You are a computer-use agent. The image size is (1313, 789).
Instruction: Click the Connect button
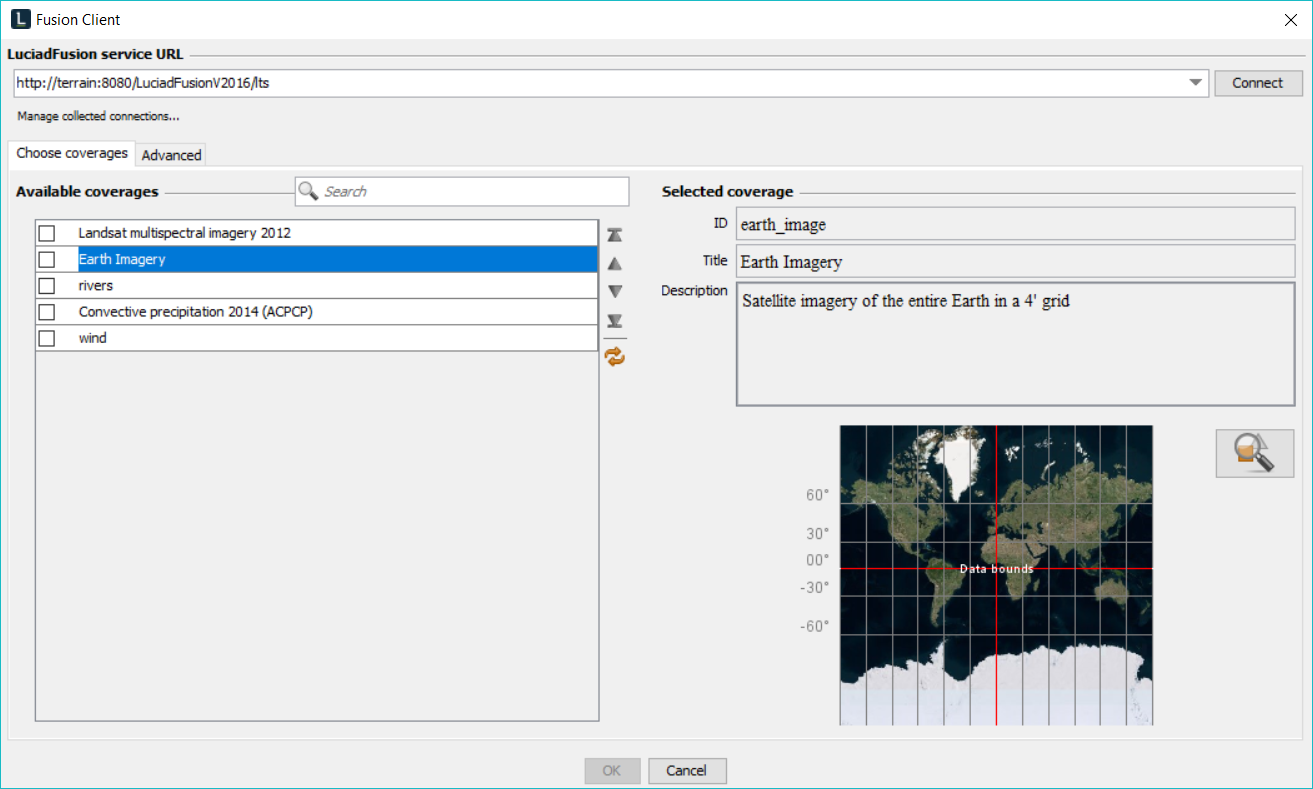click(x=1258, y=83)
